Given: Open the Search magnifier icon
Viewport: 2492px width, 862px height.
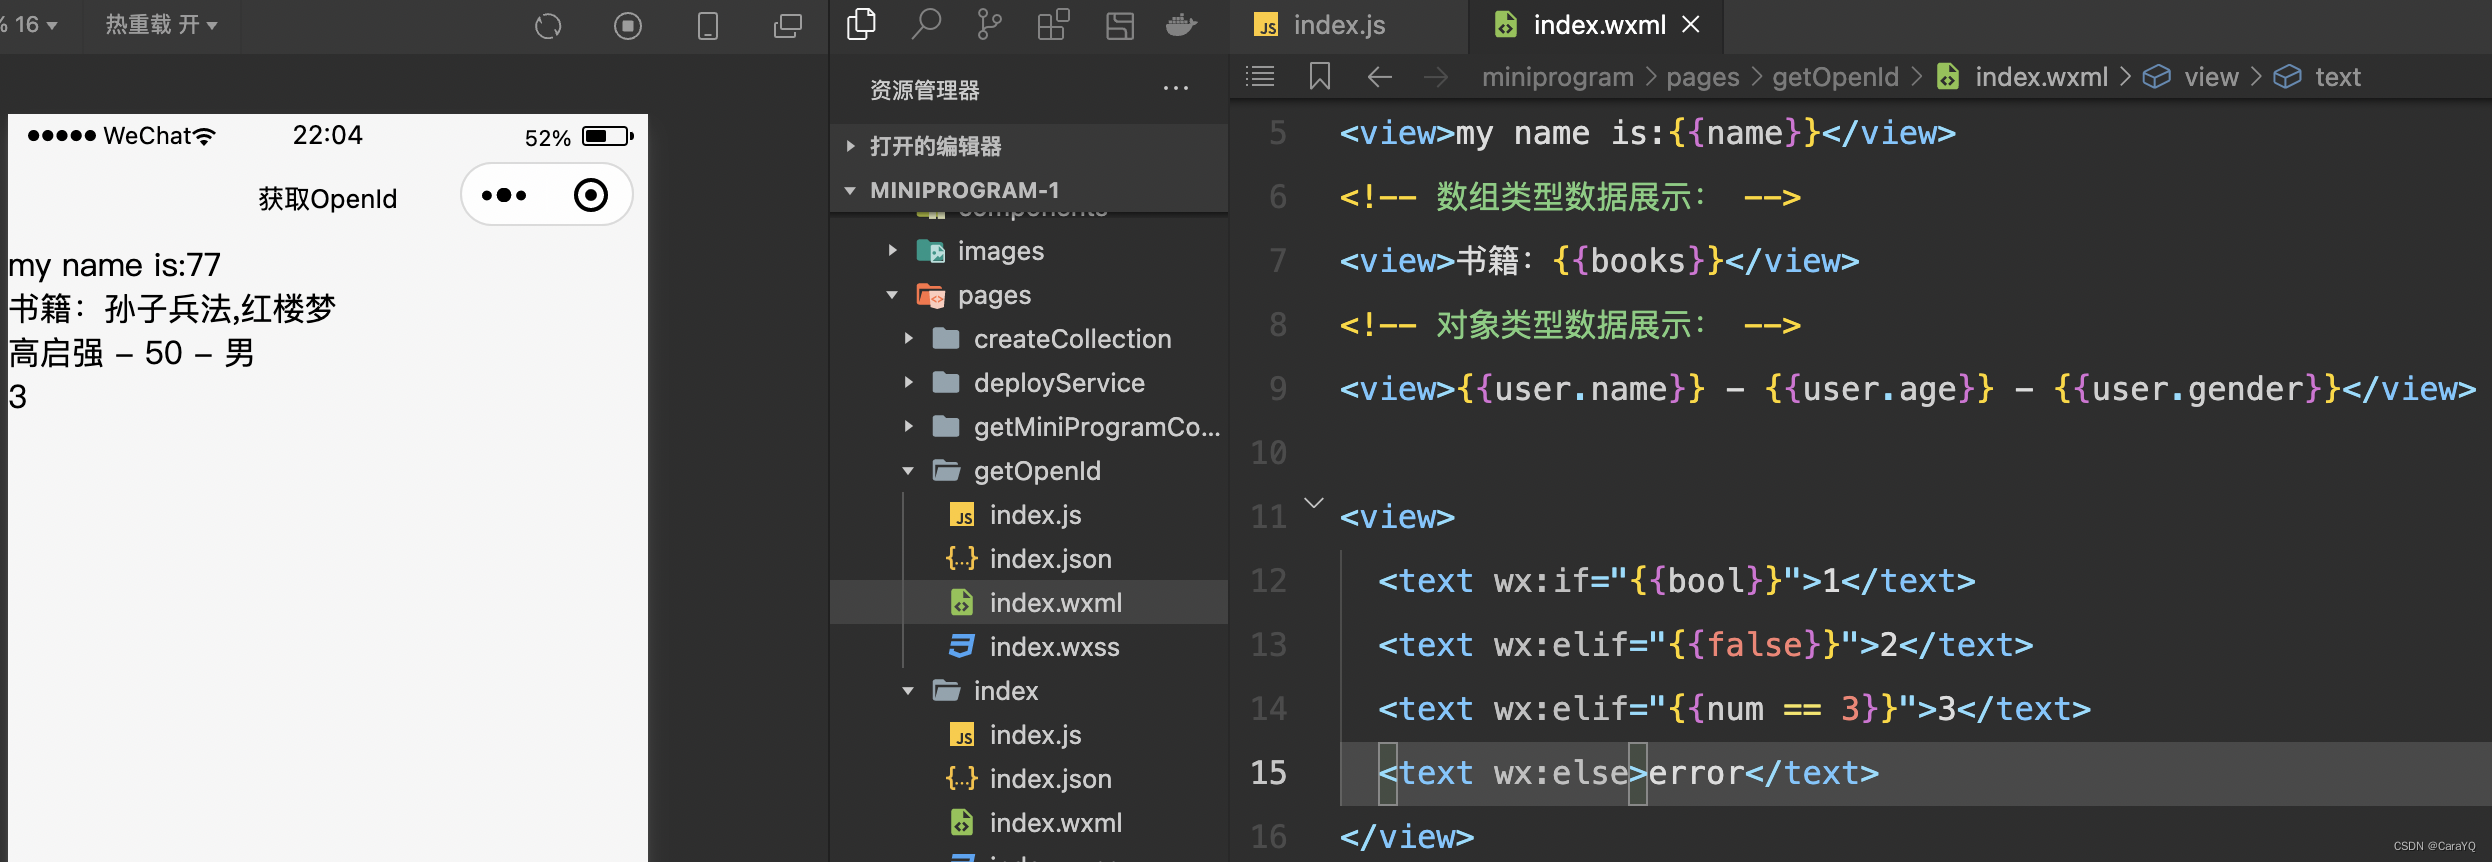Looking at the screenshot, I should click(926, 24).
